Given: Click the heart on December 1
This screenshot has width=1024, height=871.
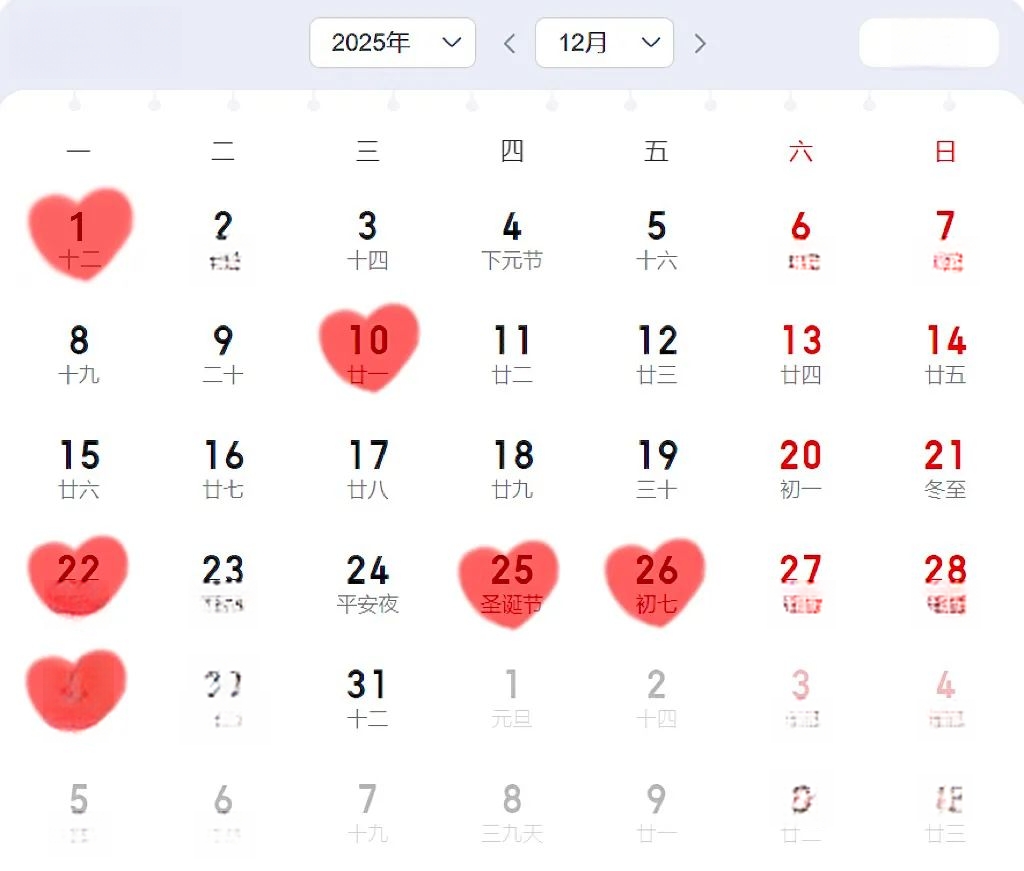Looking at the screenshot, I should coord(80,234).
